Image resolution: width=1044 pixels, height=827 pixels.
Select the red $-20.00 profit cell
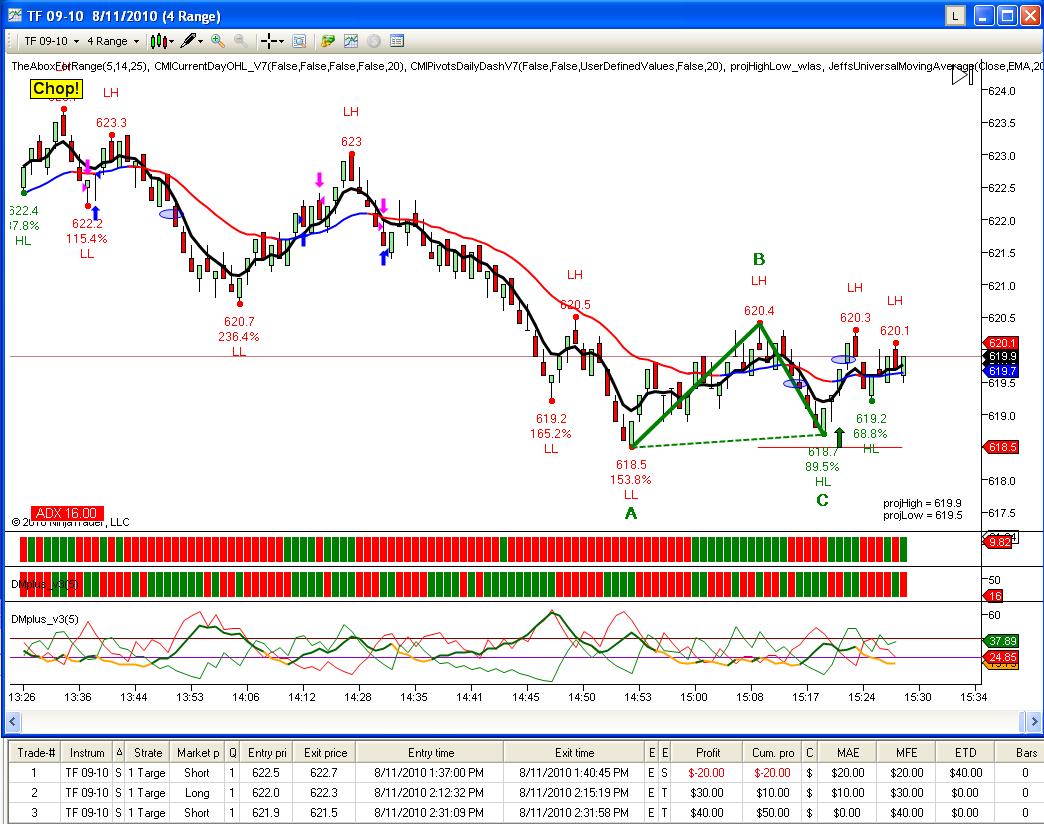(x=706, y=773)
